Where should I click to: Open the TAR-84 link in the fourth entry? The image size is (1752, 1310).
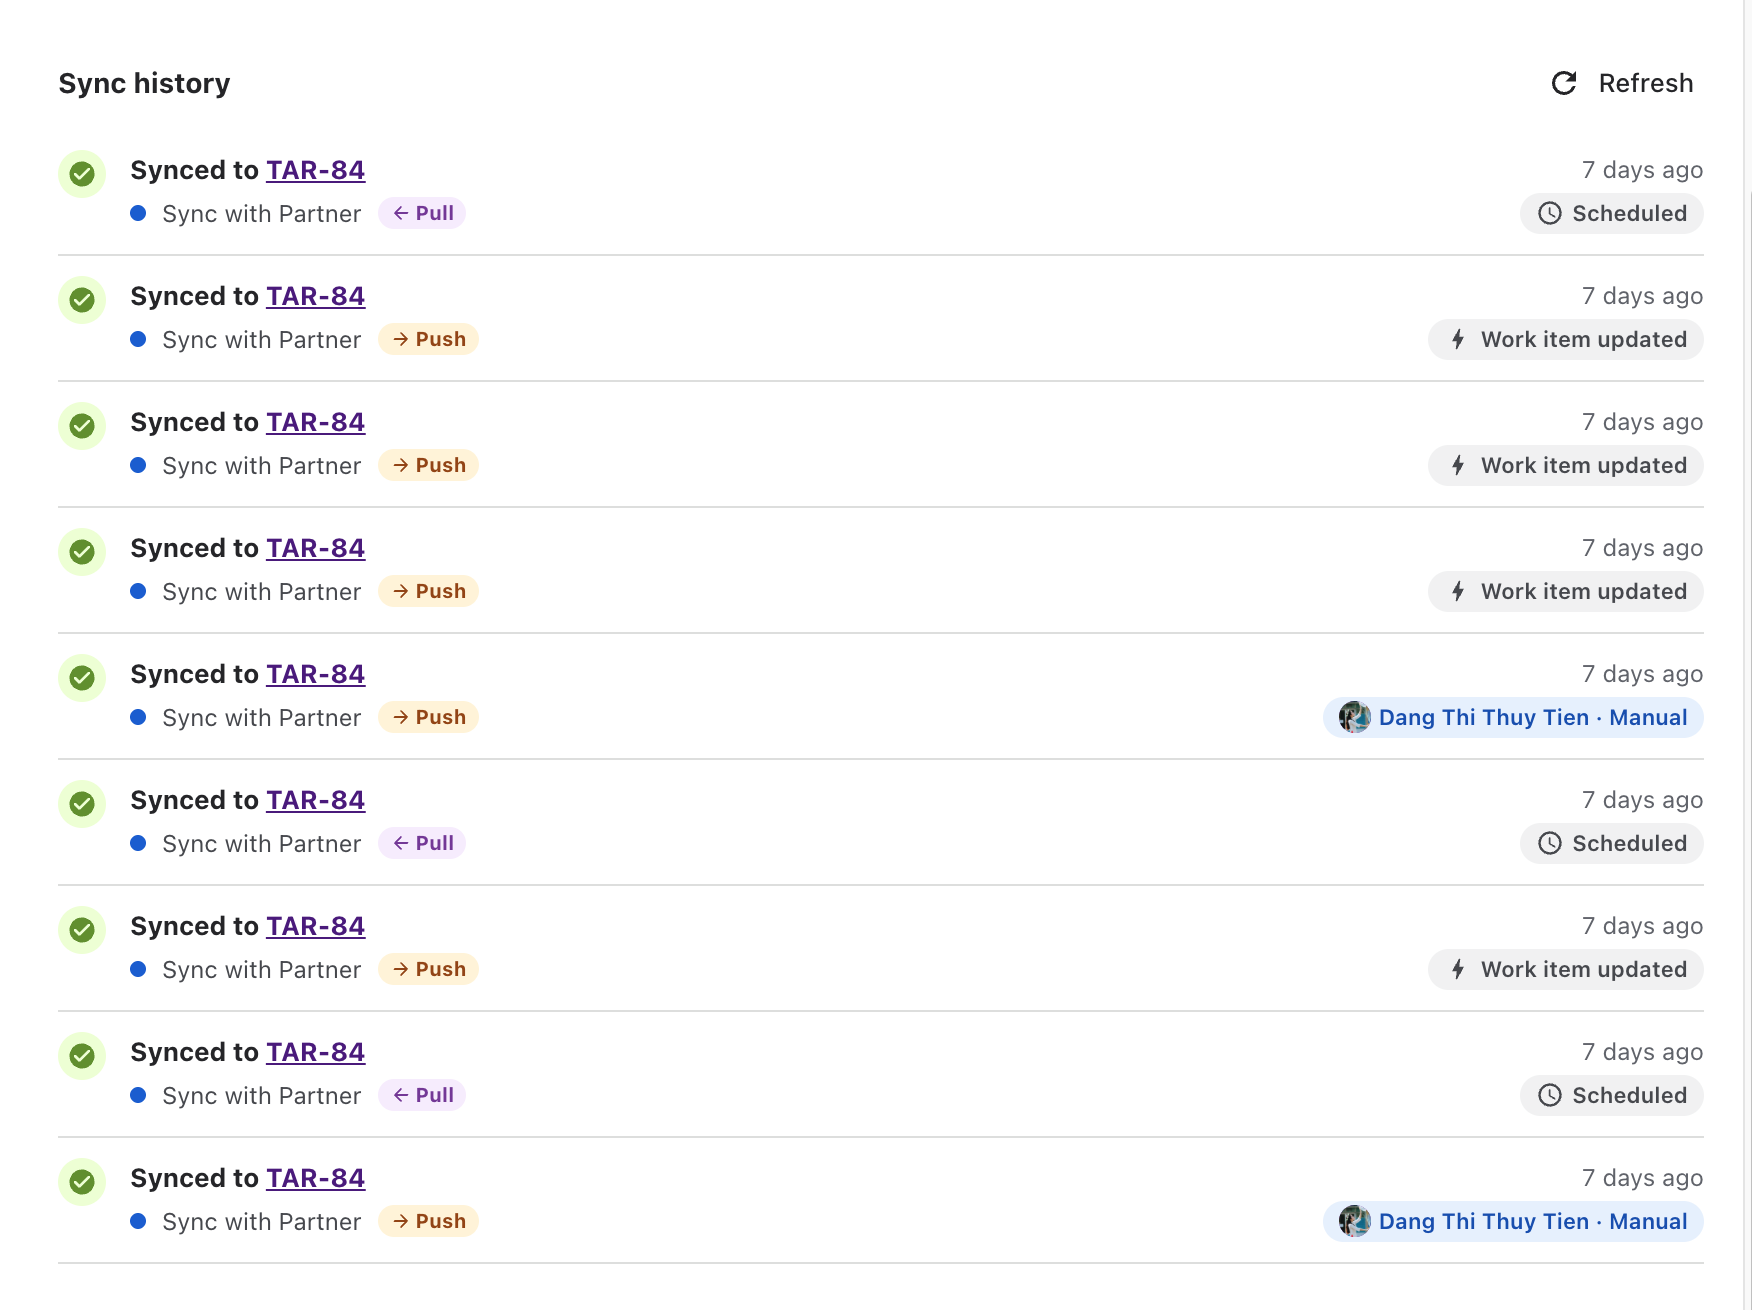point(316,548)
